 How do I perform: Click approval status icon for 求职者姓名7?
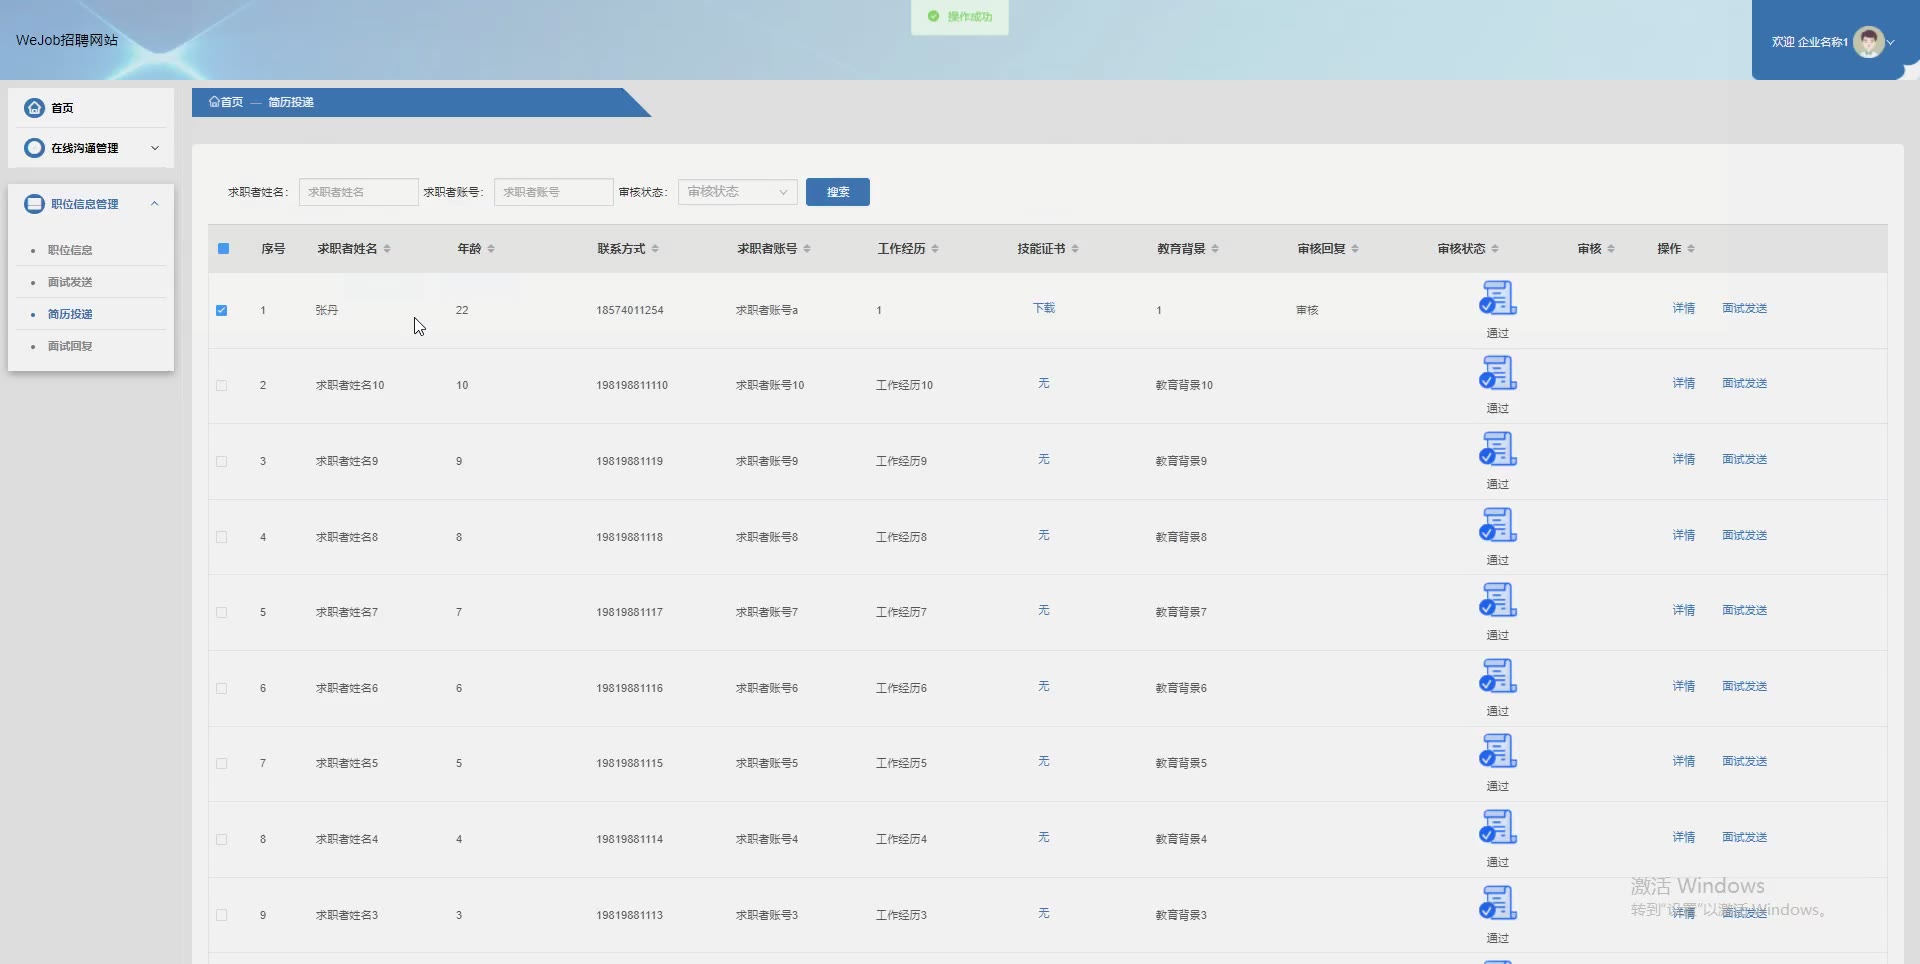[1497, 600]
